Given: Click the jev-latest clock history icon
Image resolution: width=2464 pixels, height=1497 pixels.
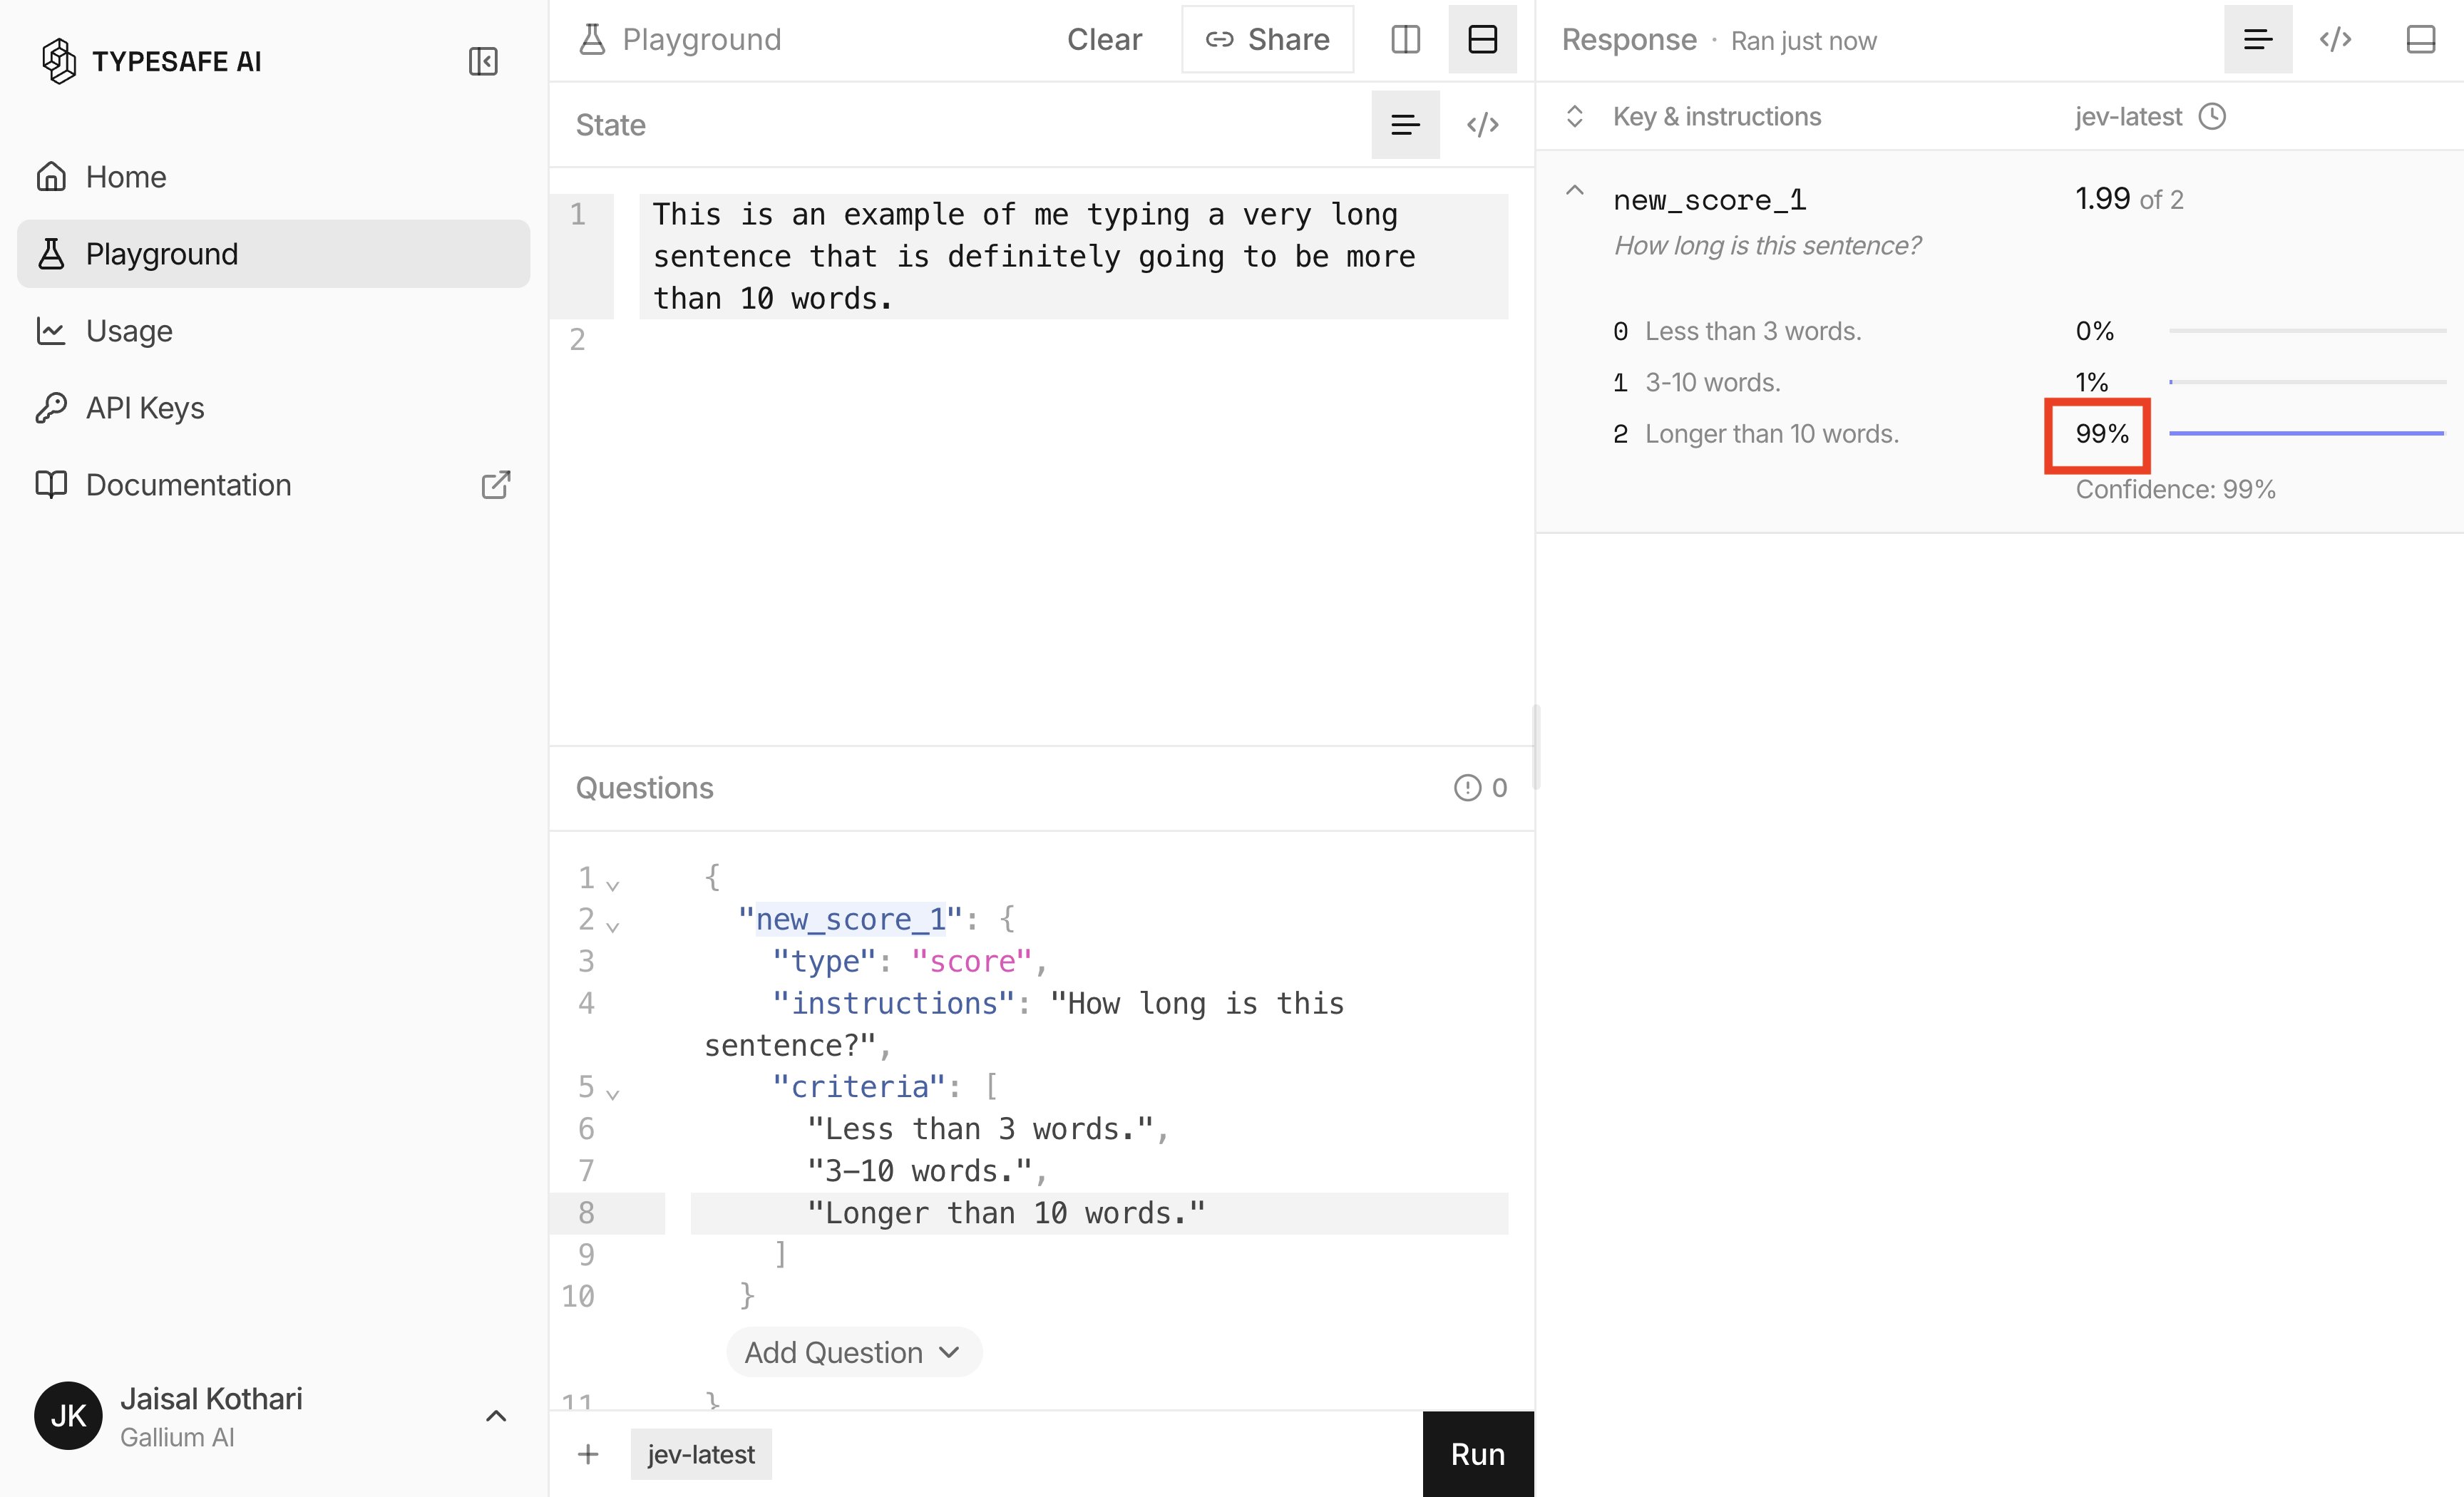Looking at the screenshot, I should click(x=2212, y=117).
